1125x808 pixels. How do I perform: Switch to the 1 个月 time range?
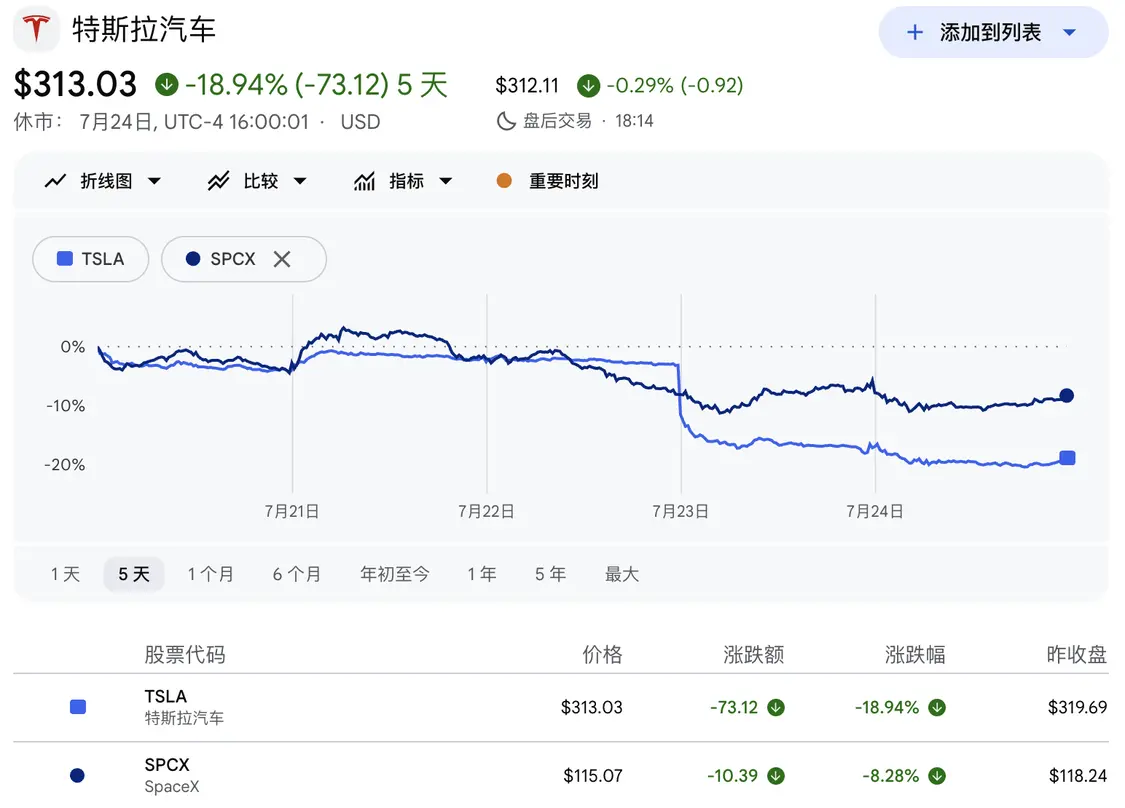[x=211, y=574]
